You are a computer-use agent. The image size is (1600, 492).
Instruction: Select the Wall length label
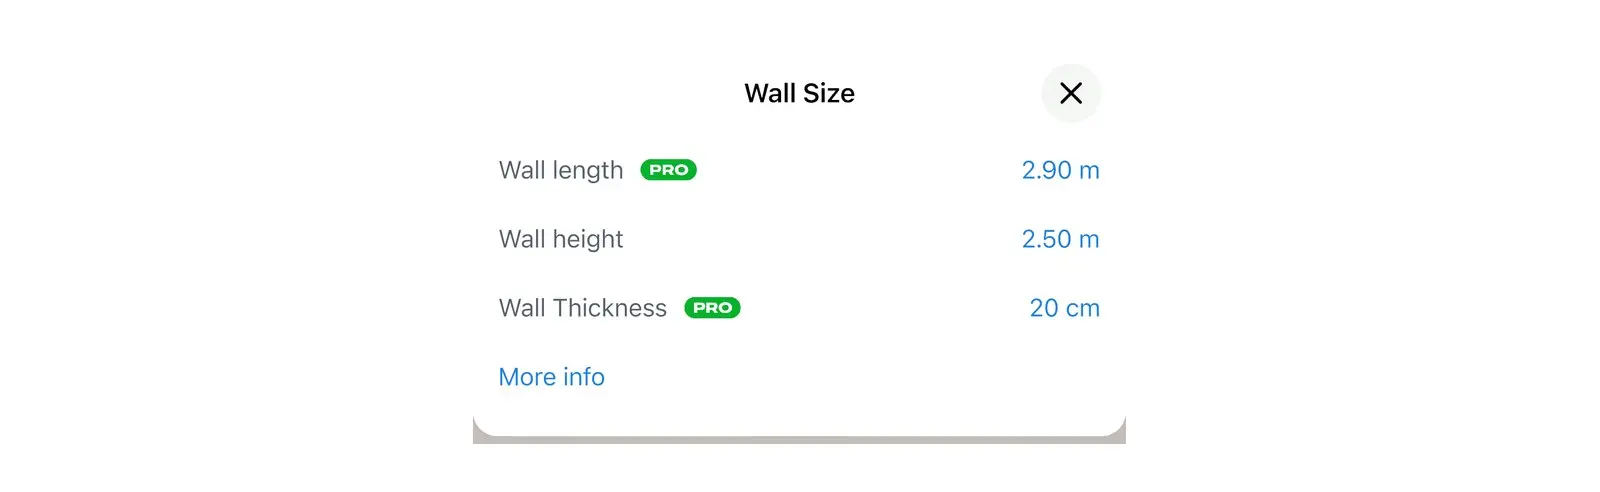[561, 171]
